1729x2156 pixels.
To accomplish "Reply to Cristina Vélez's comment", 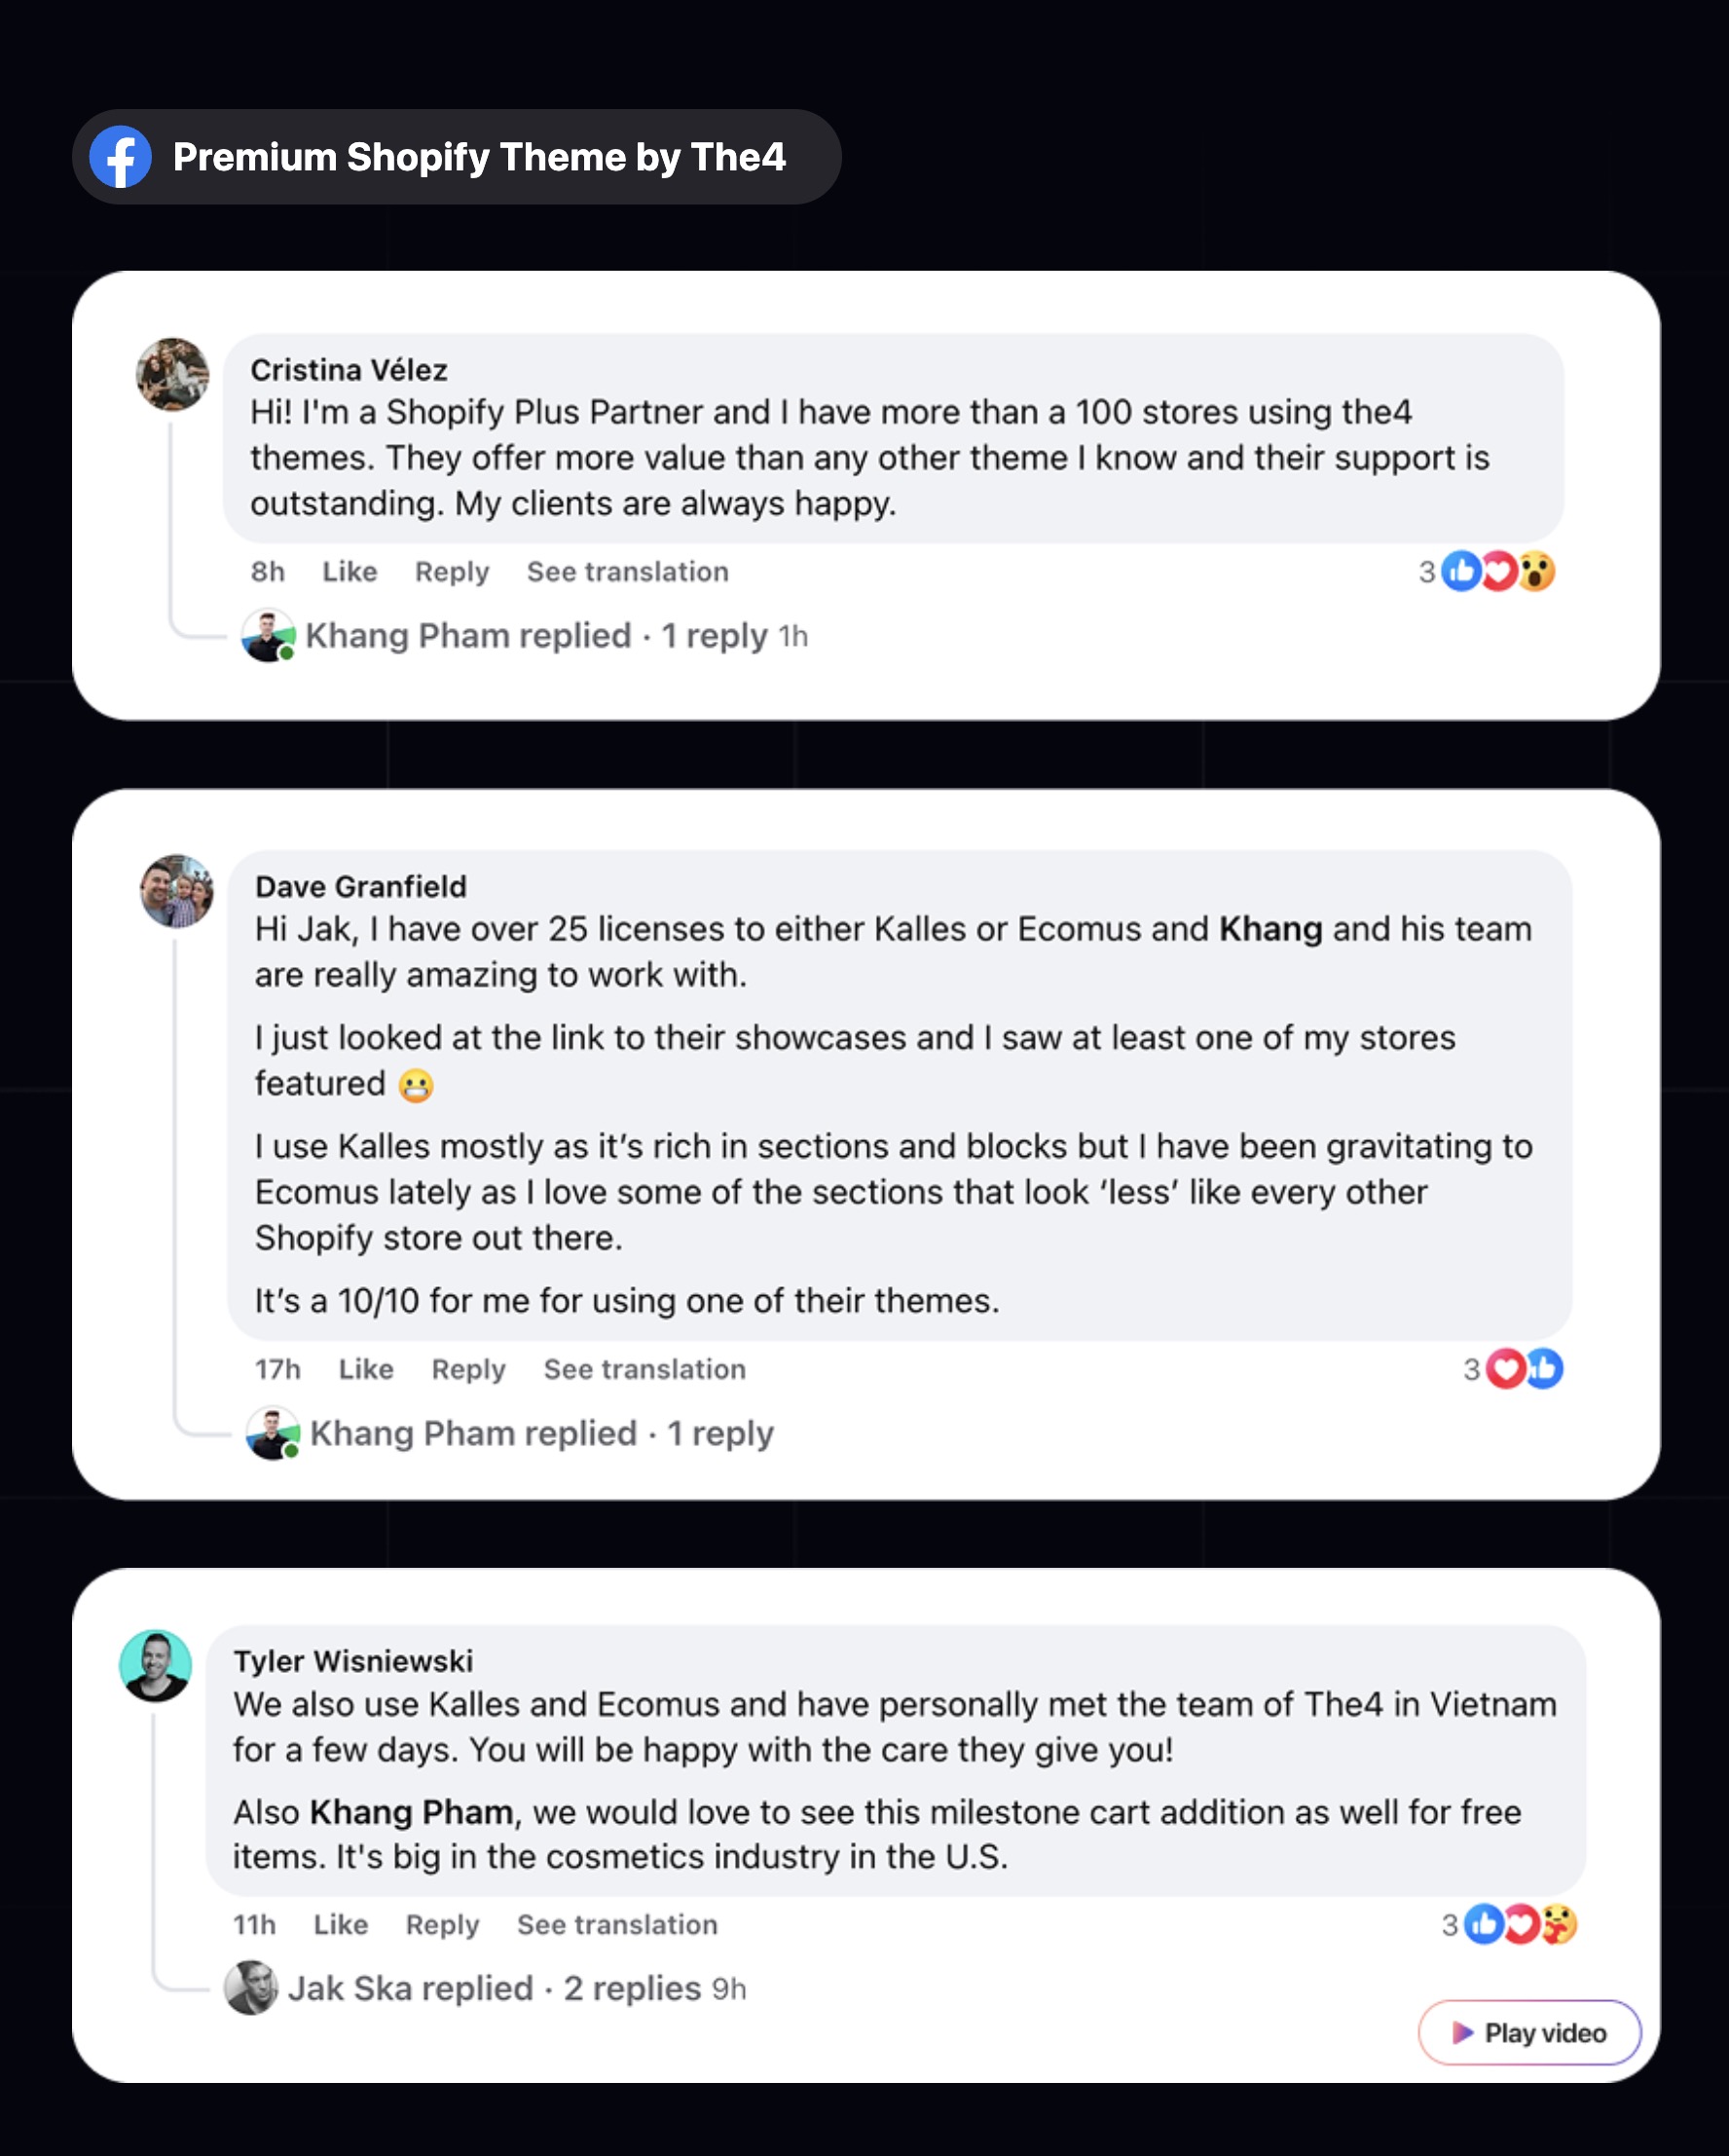I will 452,572.
